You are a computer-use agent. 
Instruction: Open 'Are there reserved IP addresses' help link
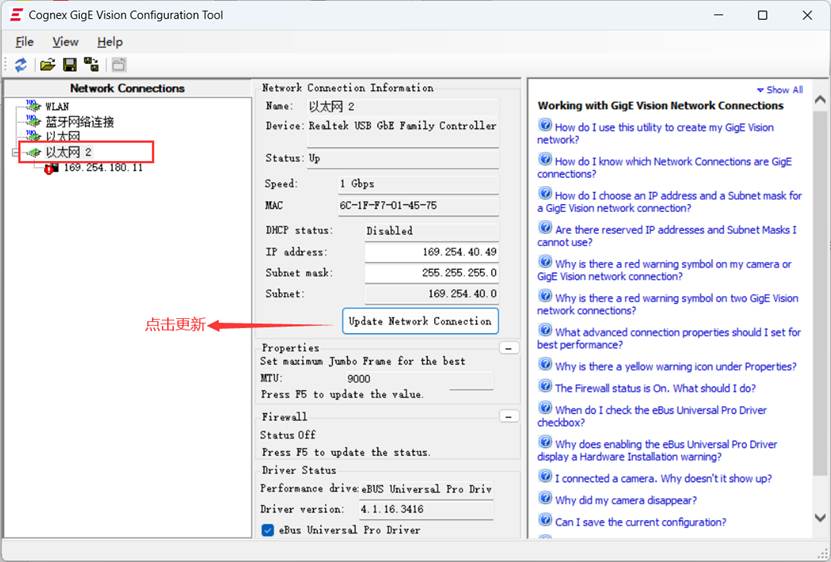tap(667, 236)
